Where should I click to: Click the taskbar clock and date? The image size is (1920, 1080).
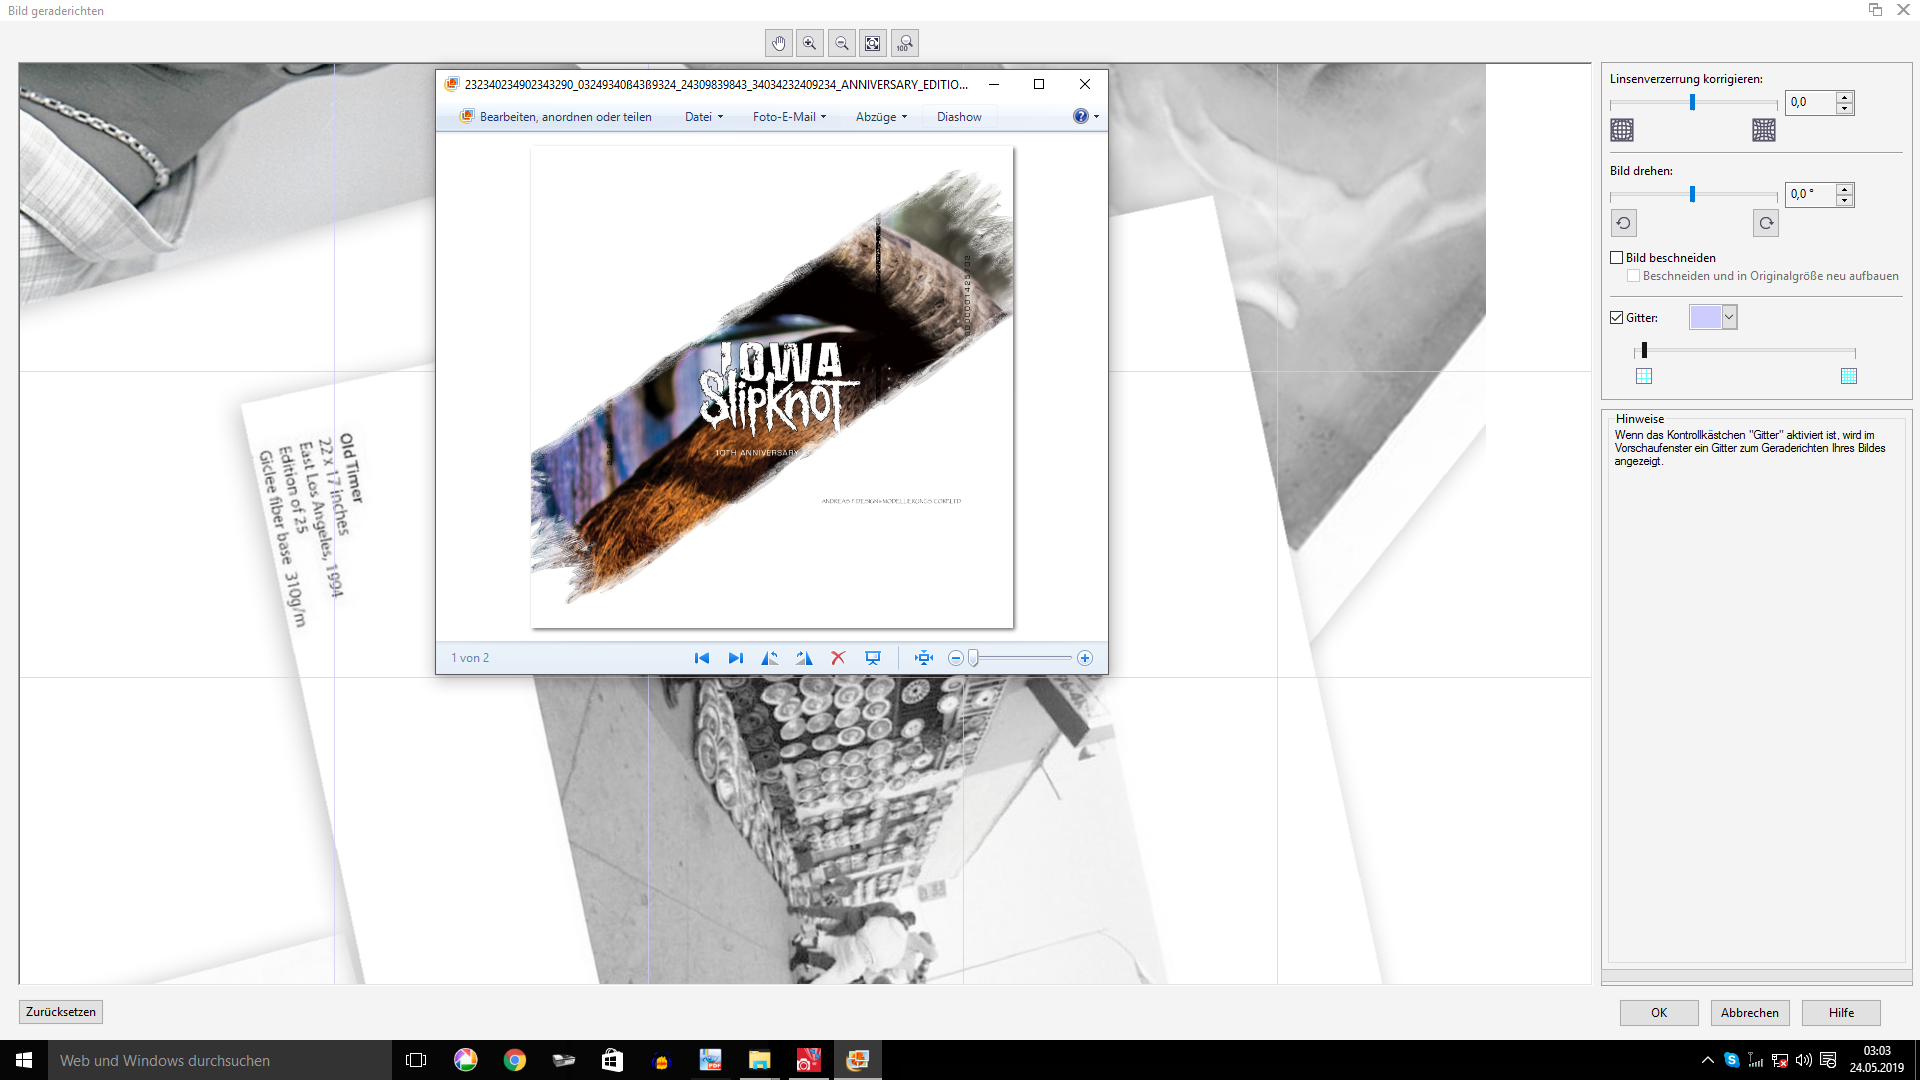click(1876, 1060)
